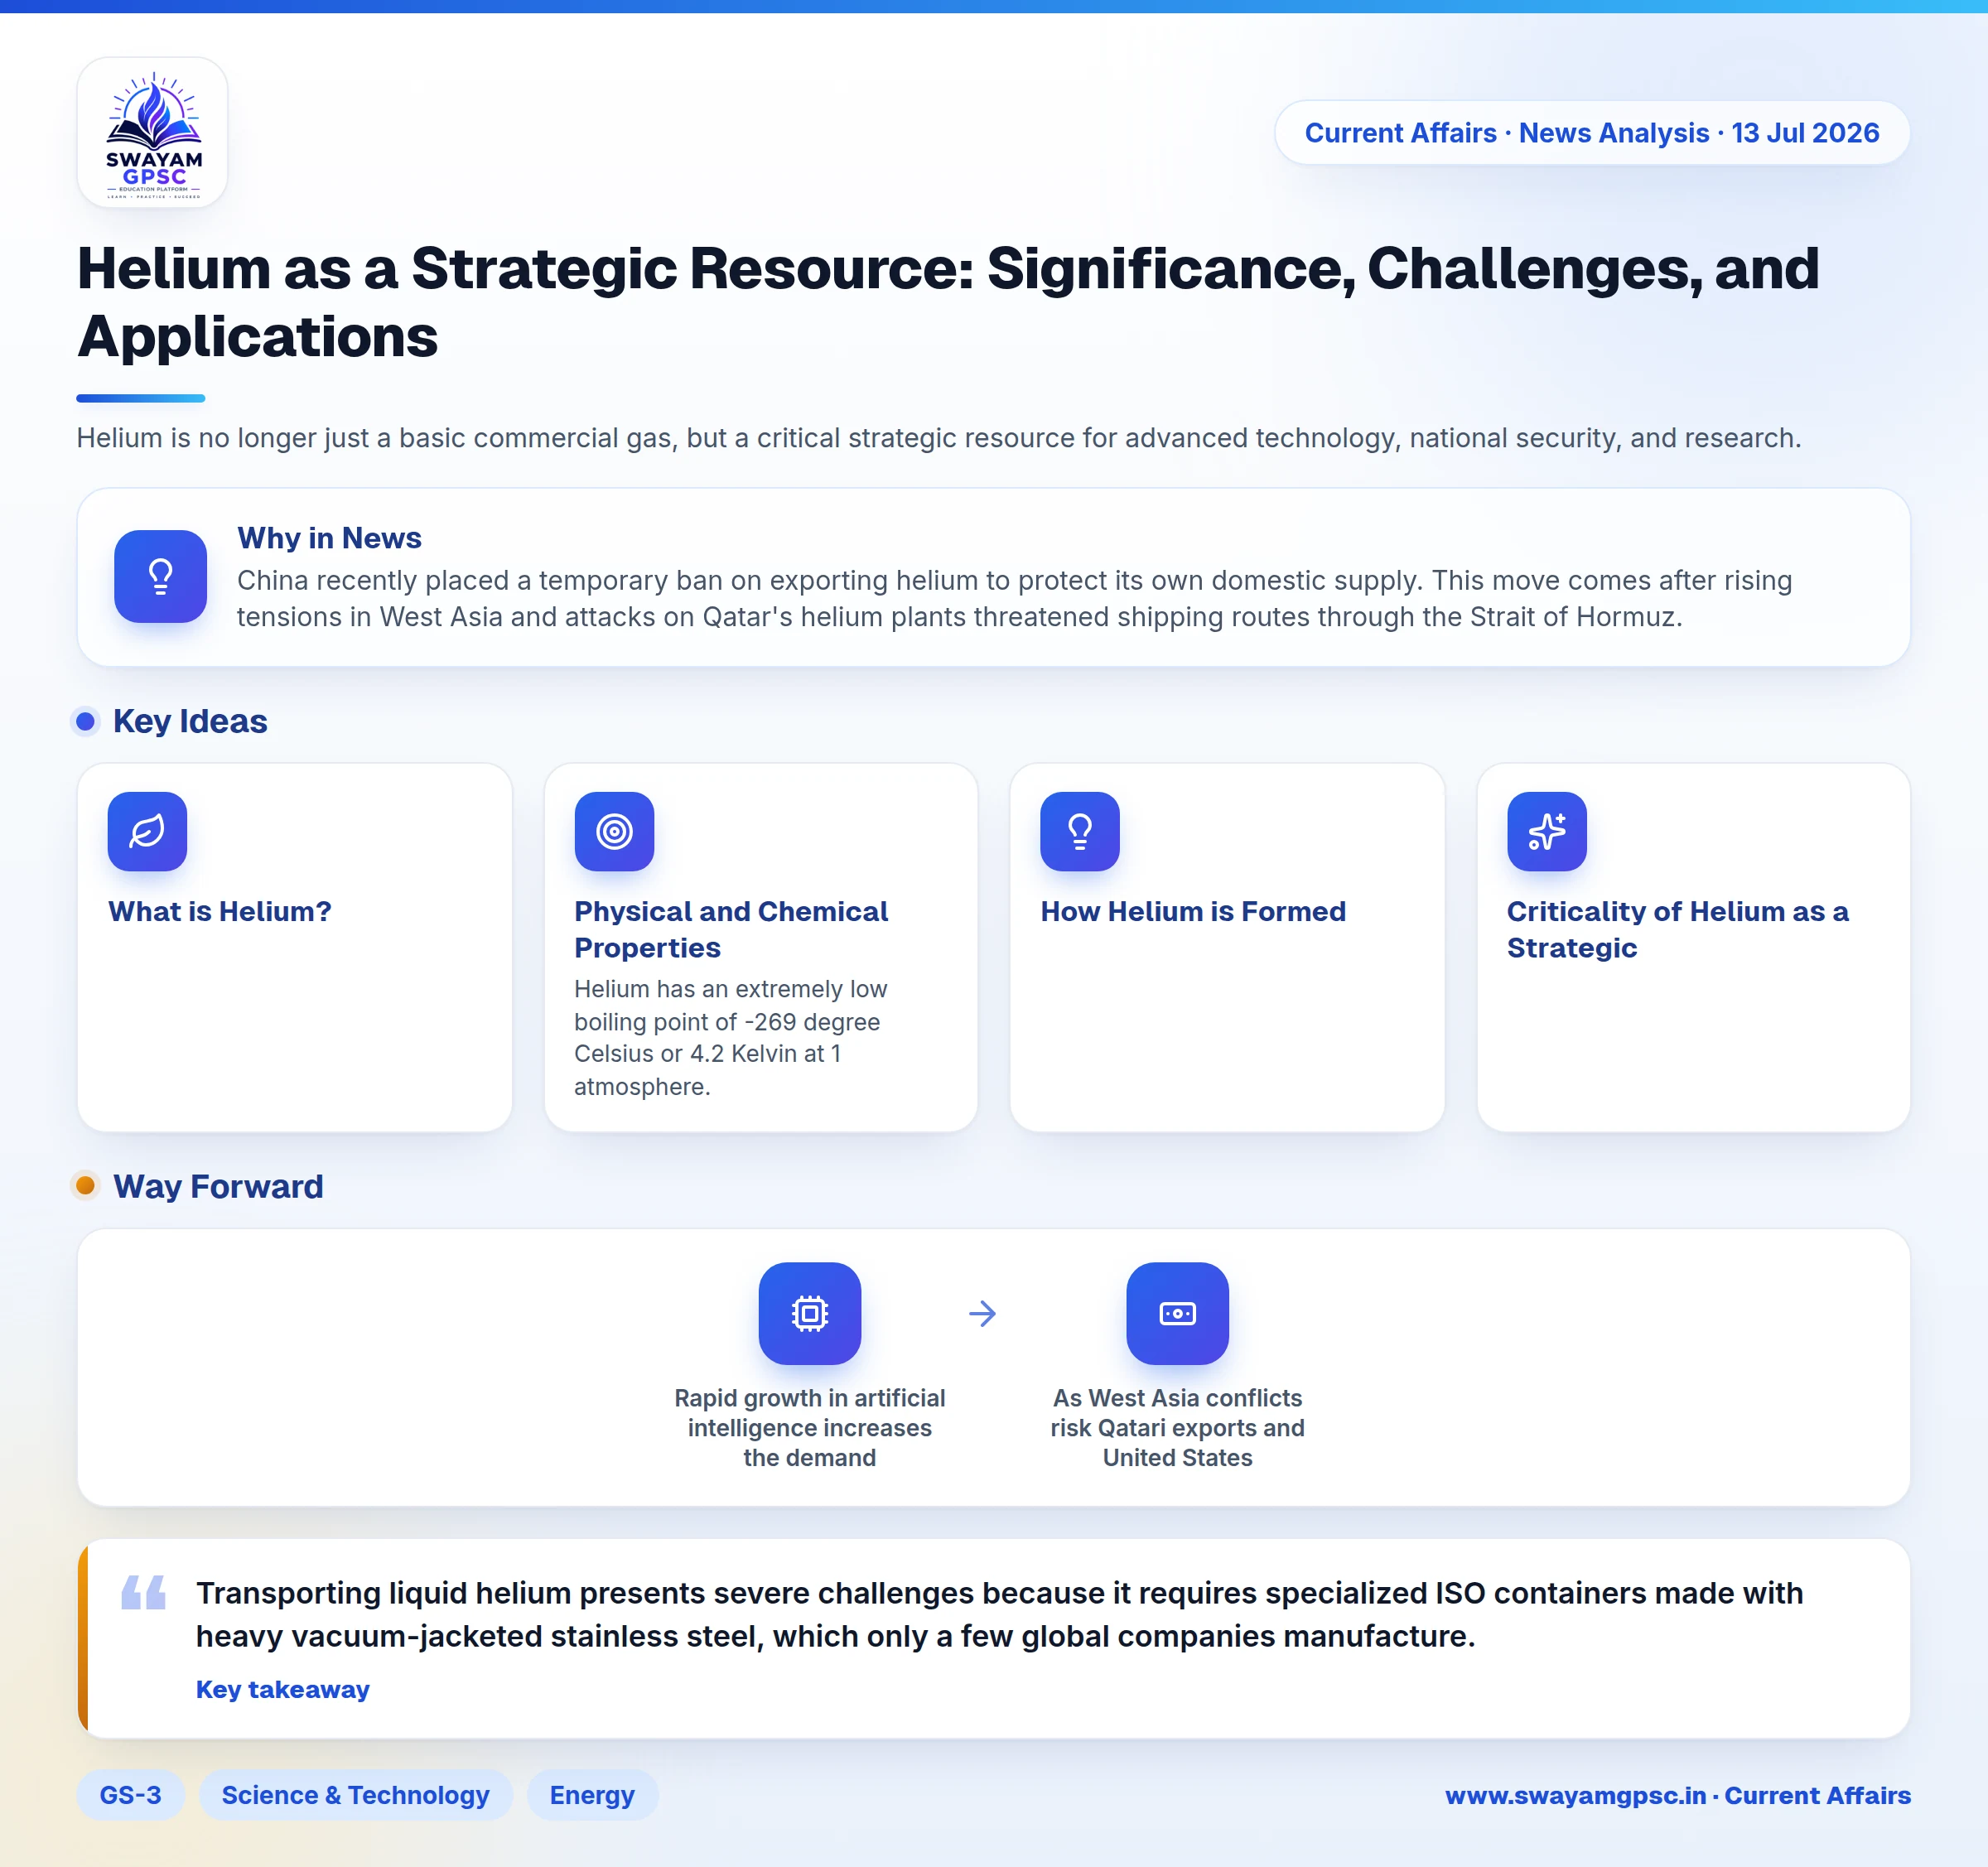The image size is (1988, 1867).
Task: Click the Swayam GPSC logo
Action: pyautogui.click(x=153, y=133)
